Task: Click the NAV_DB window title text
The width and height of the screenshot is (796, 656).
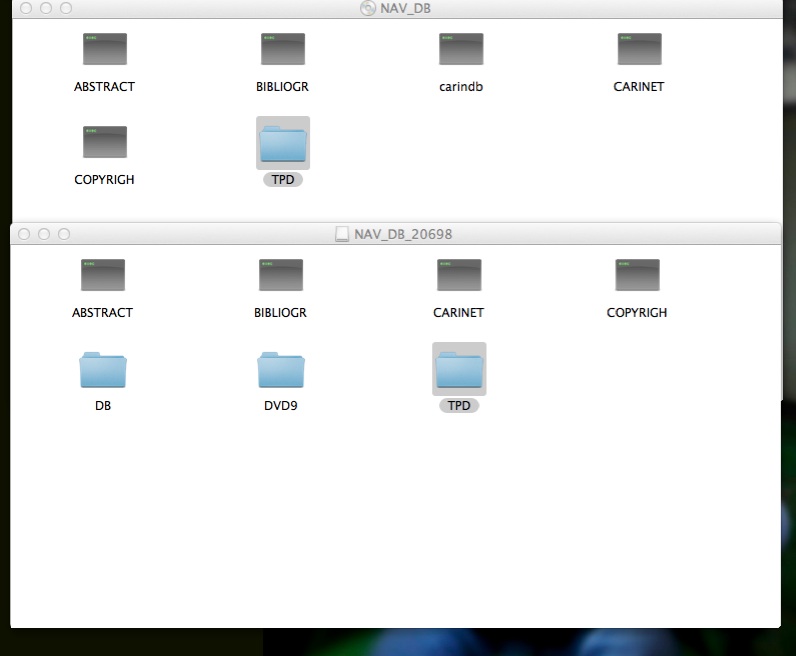Action: [405, 9]
